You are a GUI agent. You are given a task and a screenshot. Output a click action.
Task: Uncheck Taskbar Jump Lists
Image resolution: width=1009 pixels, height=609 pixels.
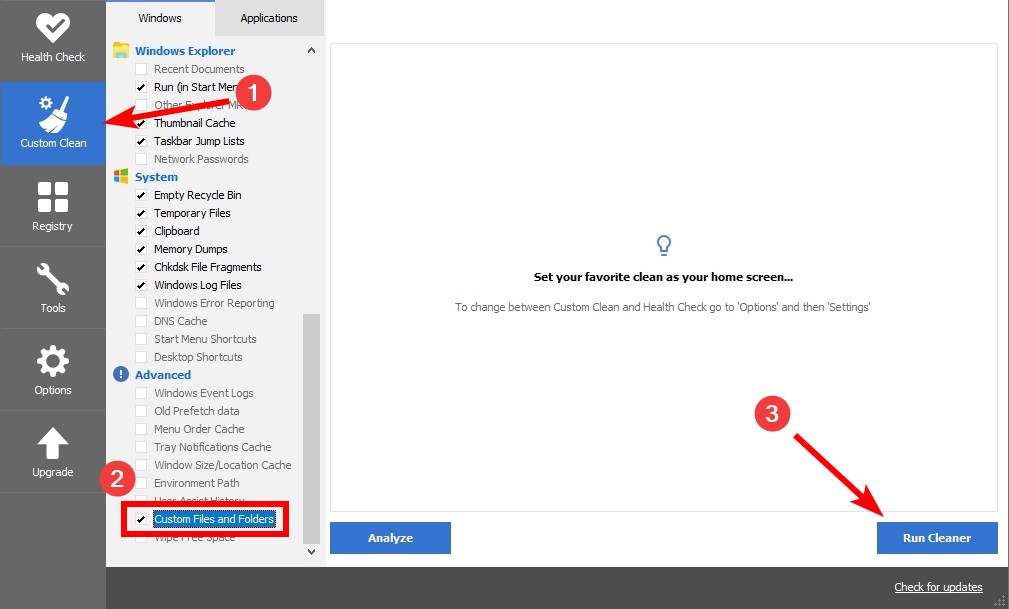[141, 141]
